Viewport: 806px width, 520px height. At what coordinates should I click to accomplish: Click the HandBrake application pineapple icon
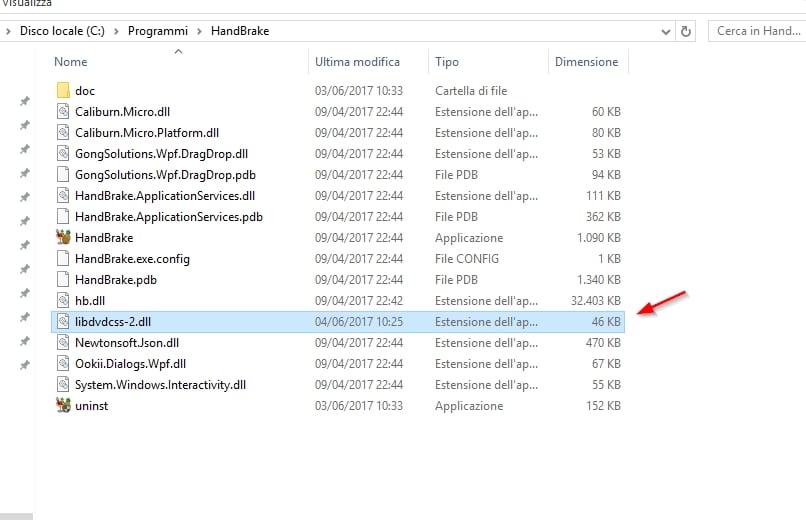(x=63, y=237)
